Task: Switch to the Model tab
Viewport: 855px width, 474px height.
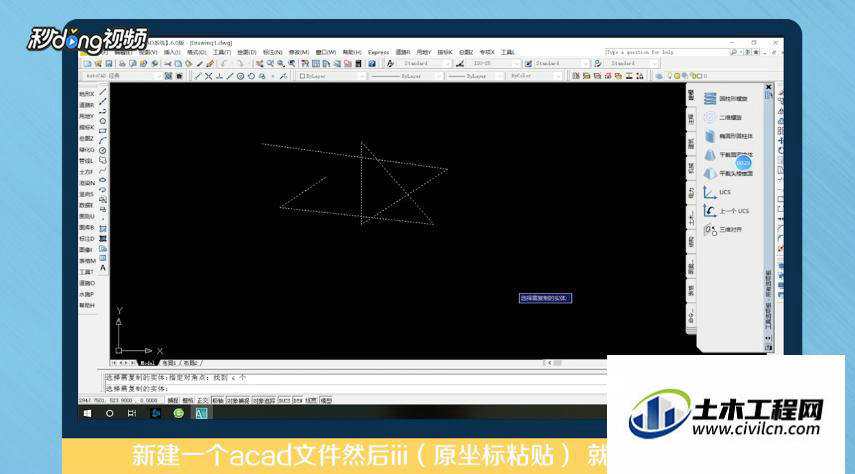Action: [147, 363]
